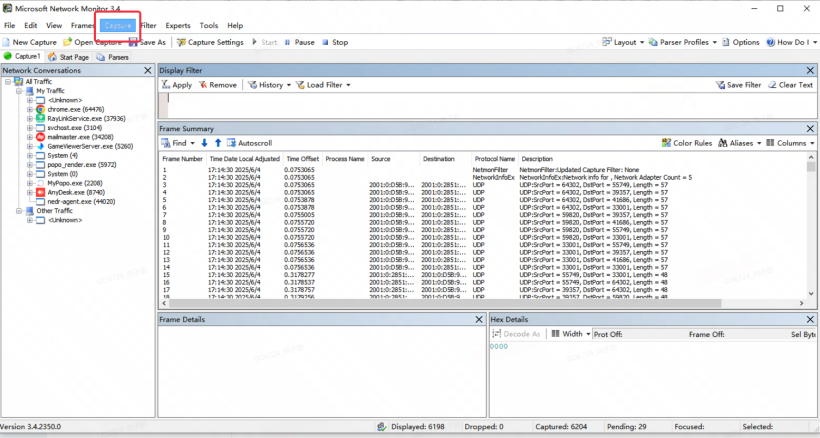Open the View menu
This screenshot has width=820, height=438.
pos(54,25)
